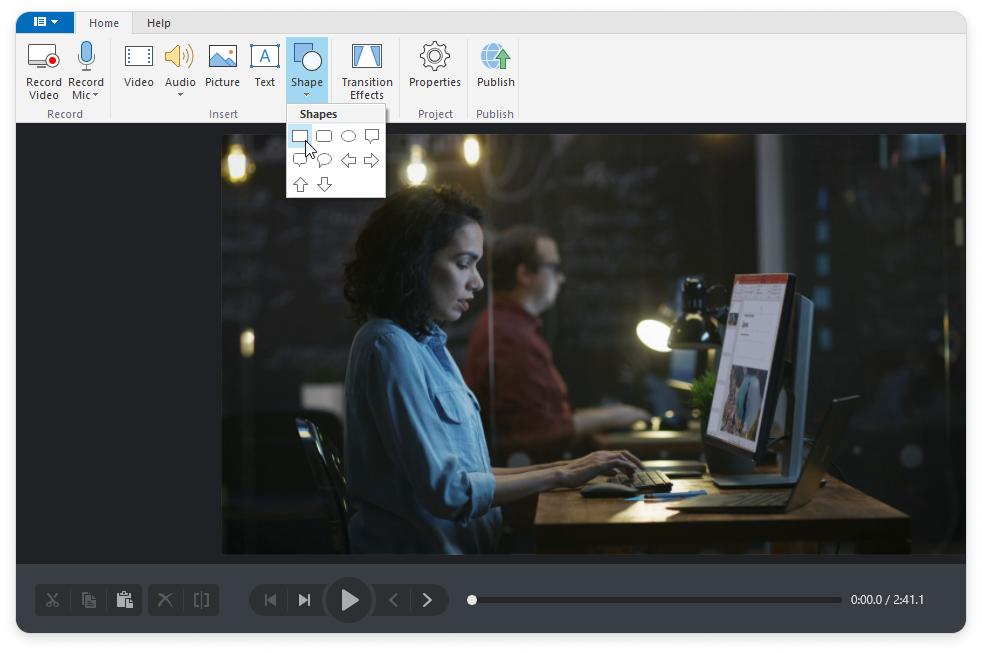
Task: Open project Properties gear
Action: point(435,57)
